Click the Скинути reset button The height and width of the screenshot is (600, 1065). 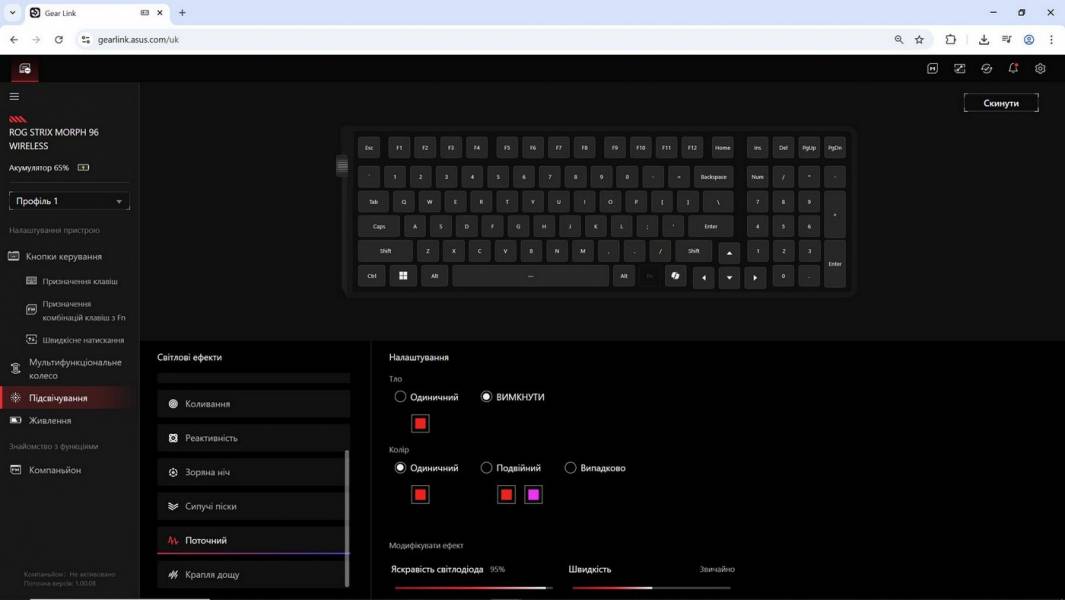pos(1001,103)
